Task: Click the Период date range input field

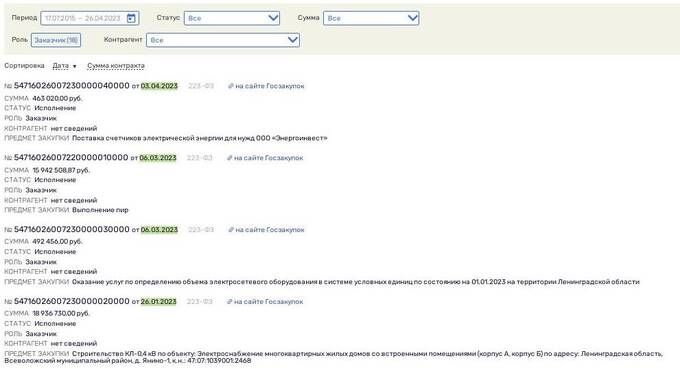Action: pos(90,18)
